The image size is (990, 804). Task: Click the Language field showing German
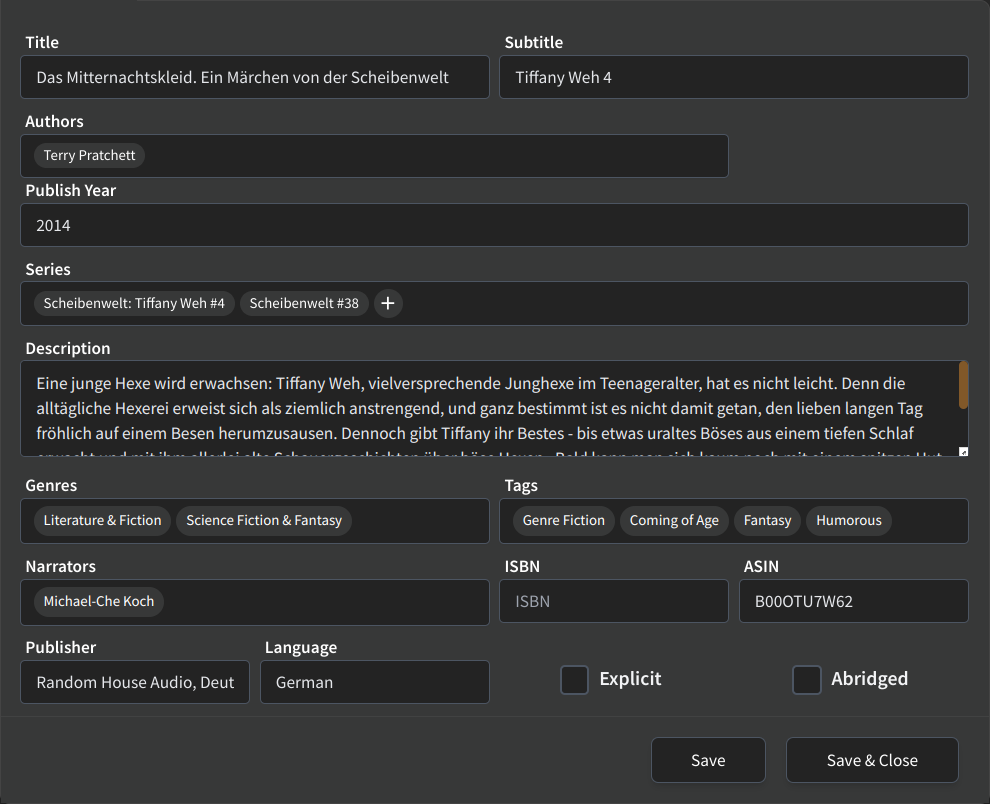[x=374, y=682]
